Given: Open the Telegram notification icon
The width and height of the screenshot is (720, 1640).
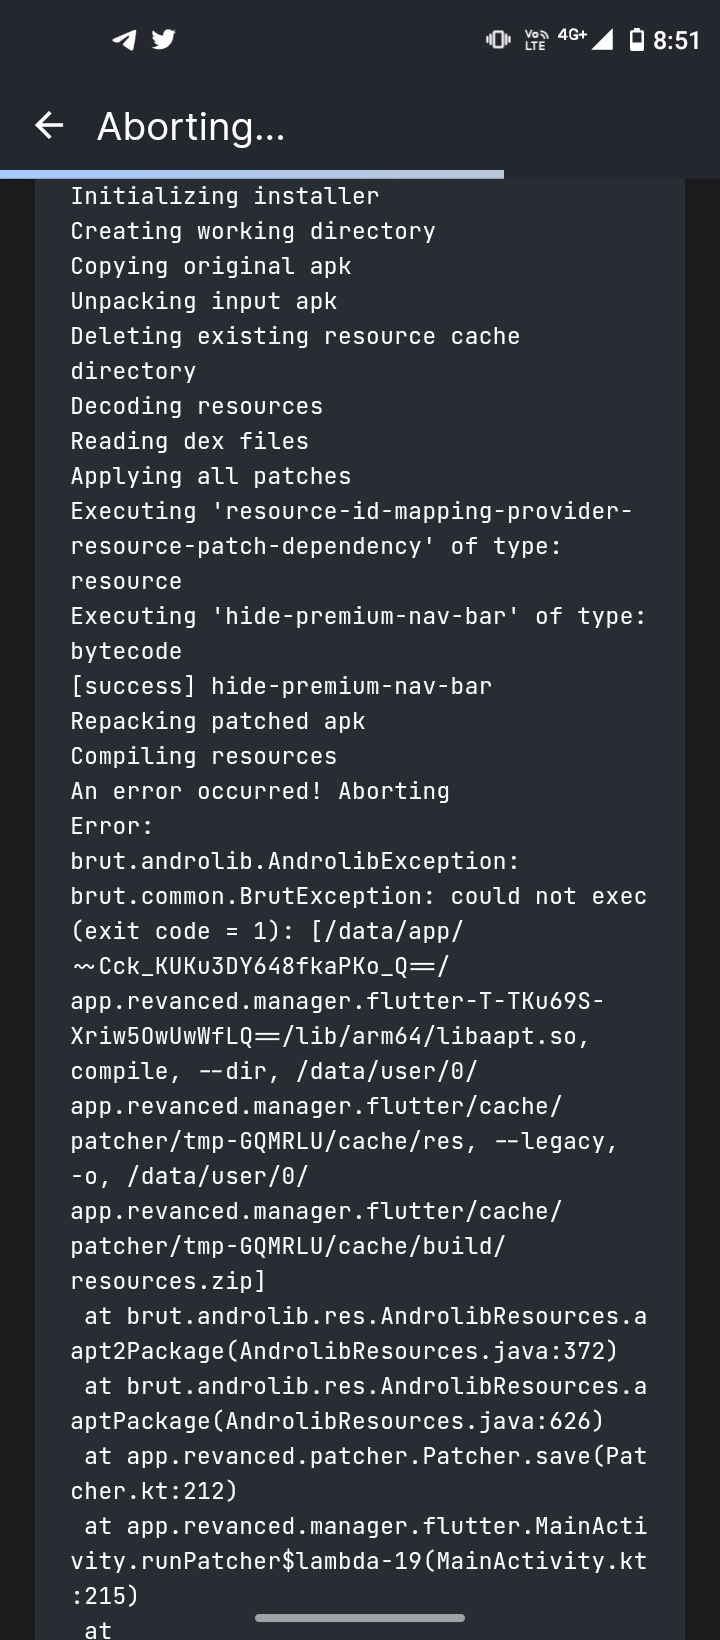Looking at the screenshot, I should click(121, 40).
